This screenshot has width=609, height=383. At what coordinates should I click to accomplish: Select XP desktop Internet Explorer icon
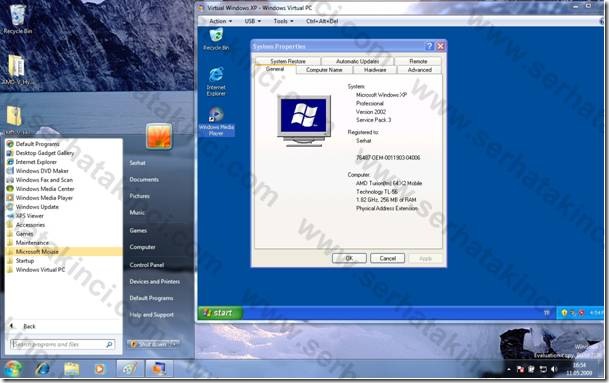[216, 82]
